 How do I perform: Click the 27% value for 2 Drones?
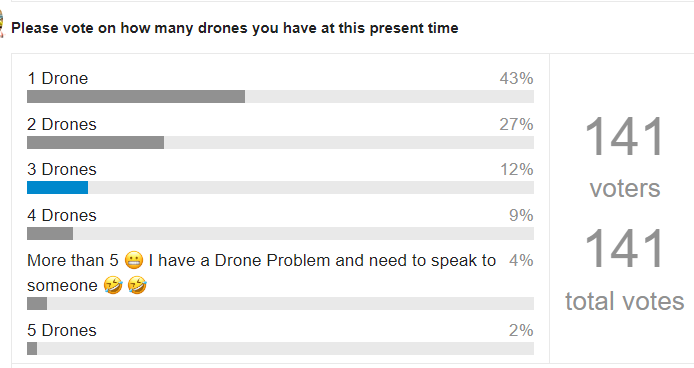tap(517, 124)
